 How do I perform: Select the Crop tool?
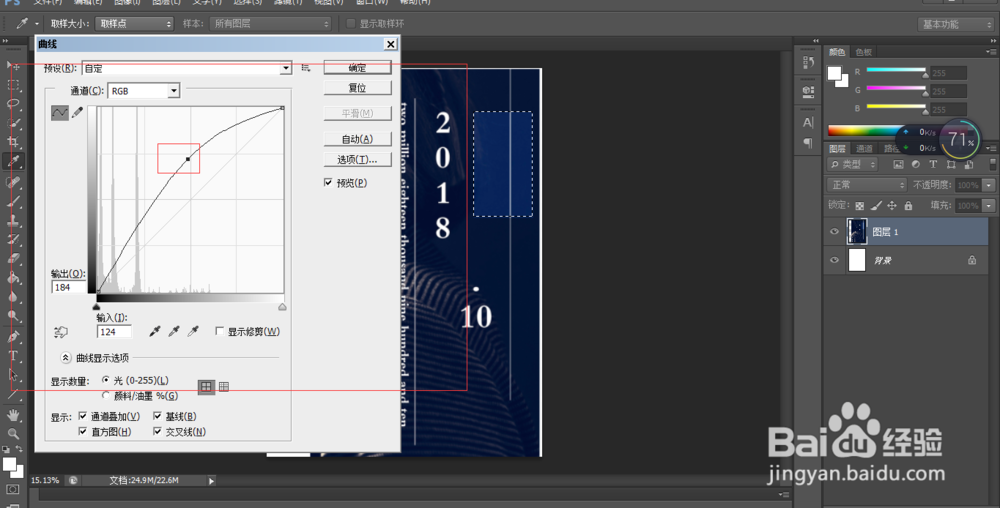pos(13,142)
